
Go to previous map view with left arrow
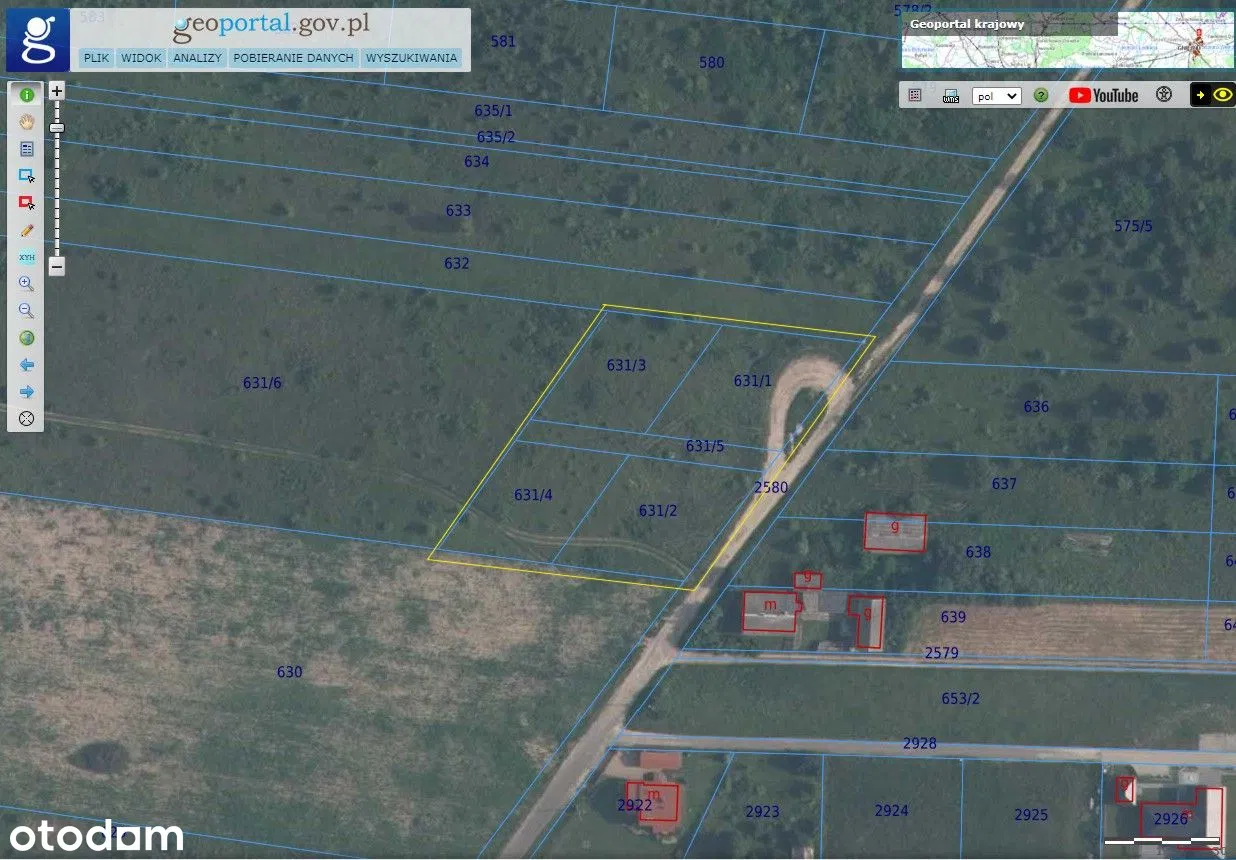click(27, 365)
